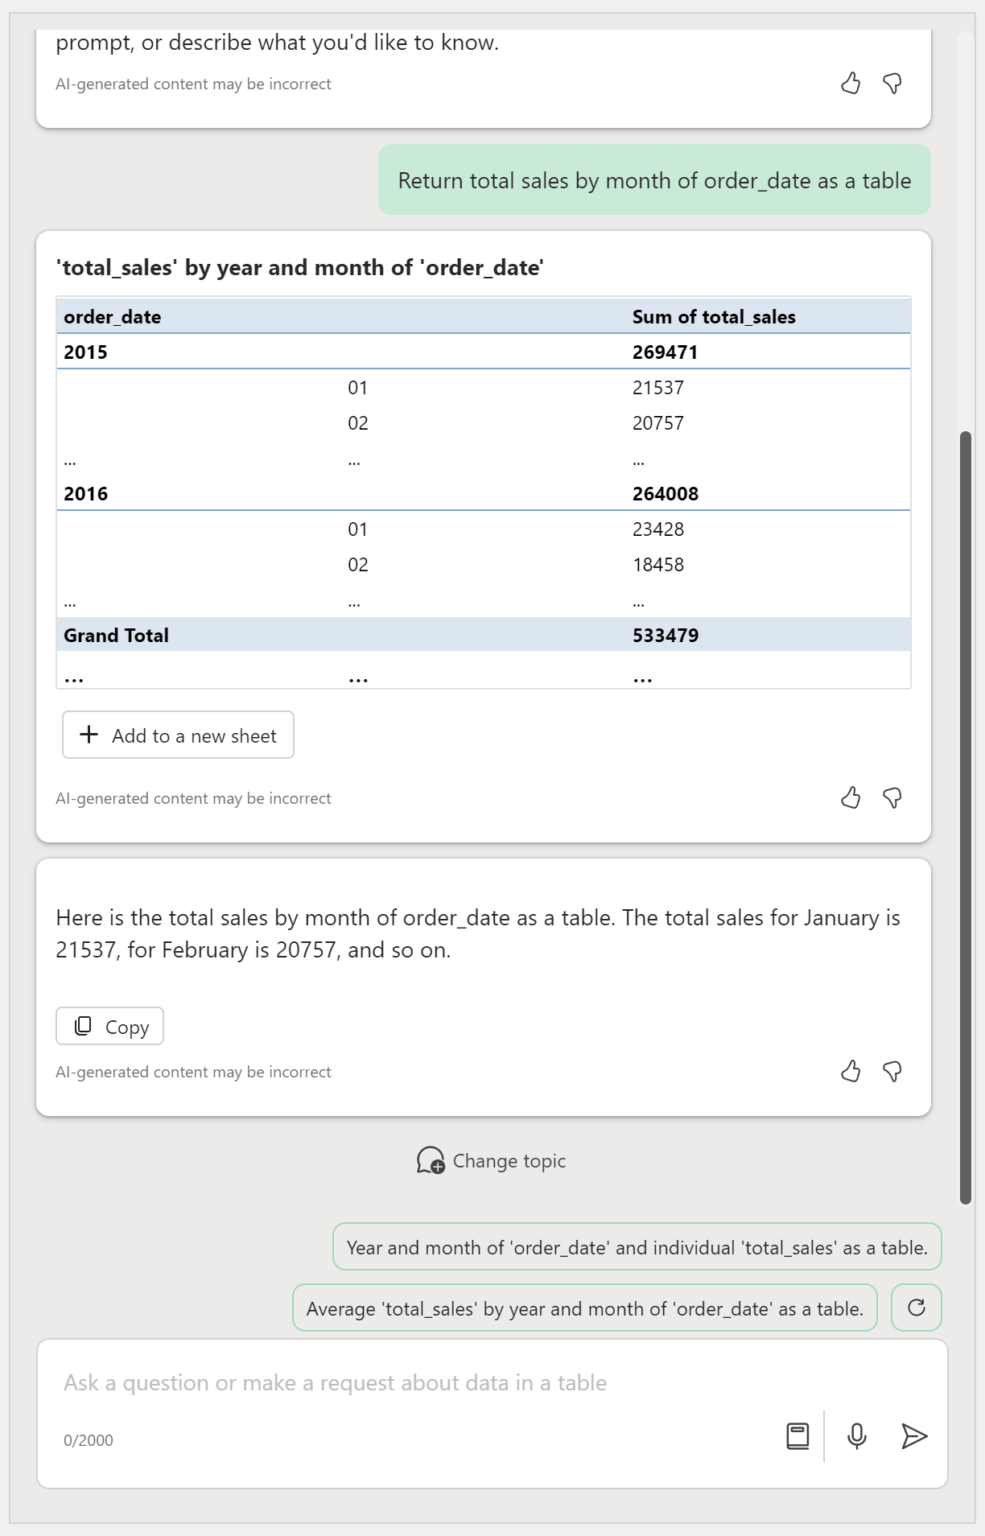Thumbs up the January sales summary
Screen dimensions: 985x1536
(x=850, y=1071)
